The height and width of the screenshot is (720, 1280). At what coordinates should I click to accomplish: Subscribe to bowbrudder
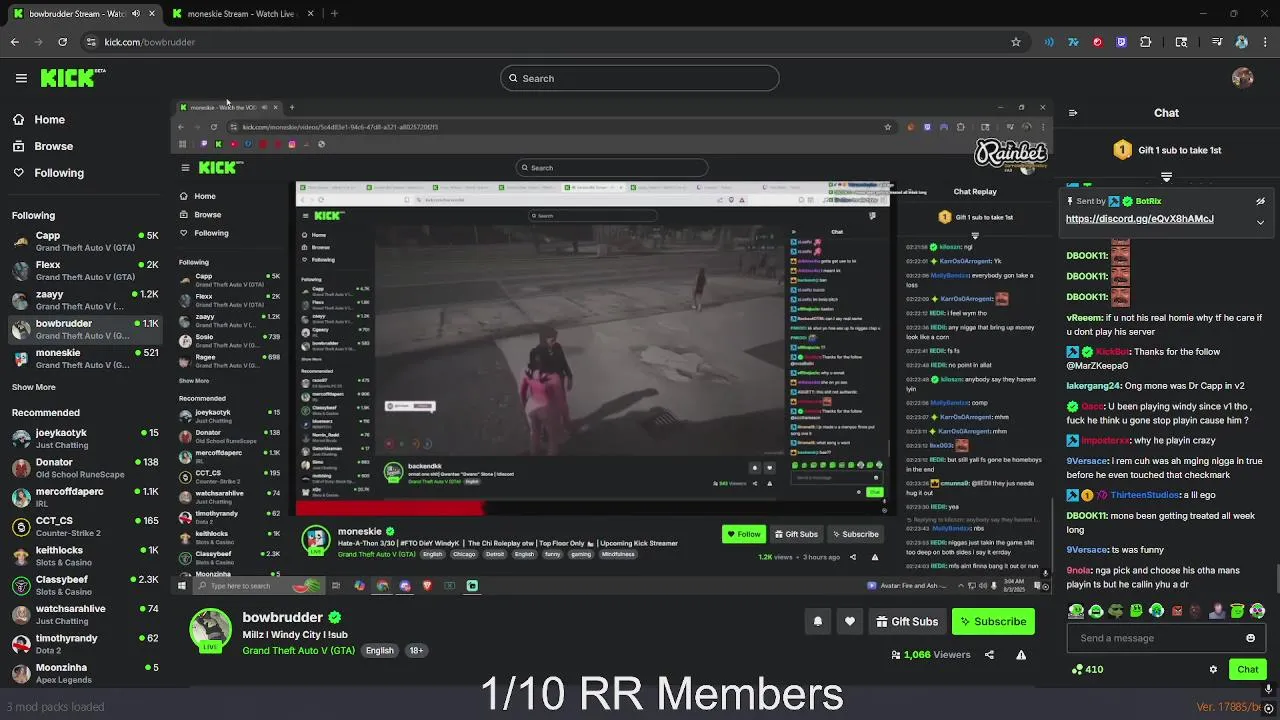993,621
